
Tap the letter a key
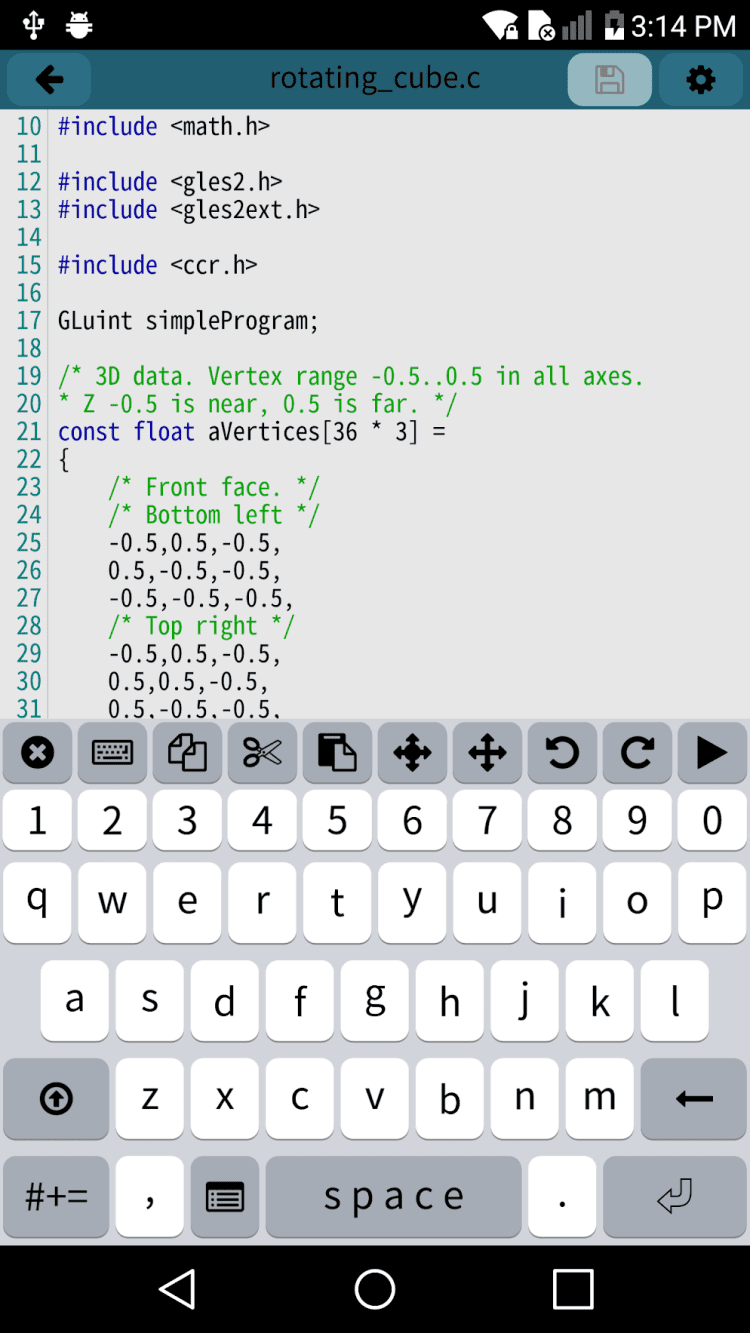point(75,1001)
